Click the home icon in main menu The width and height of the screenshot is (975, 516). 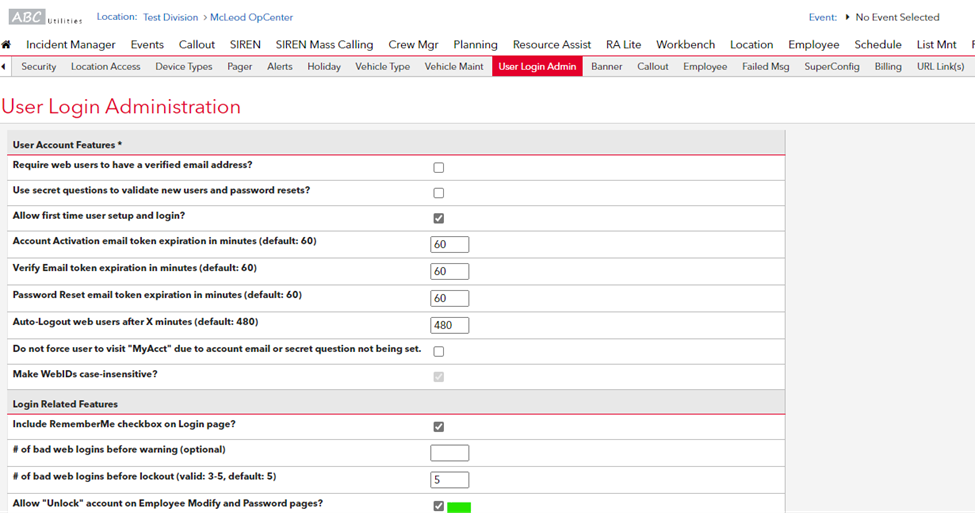pyautogui.click(x=6, y=45)
